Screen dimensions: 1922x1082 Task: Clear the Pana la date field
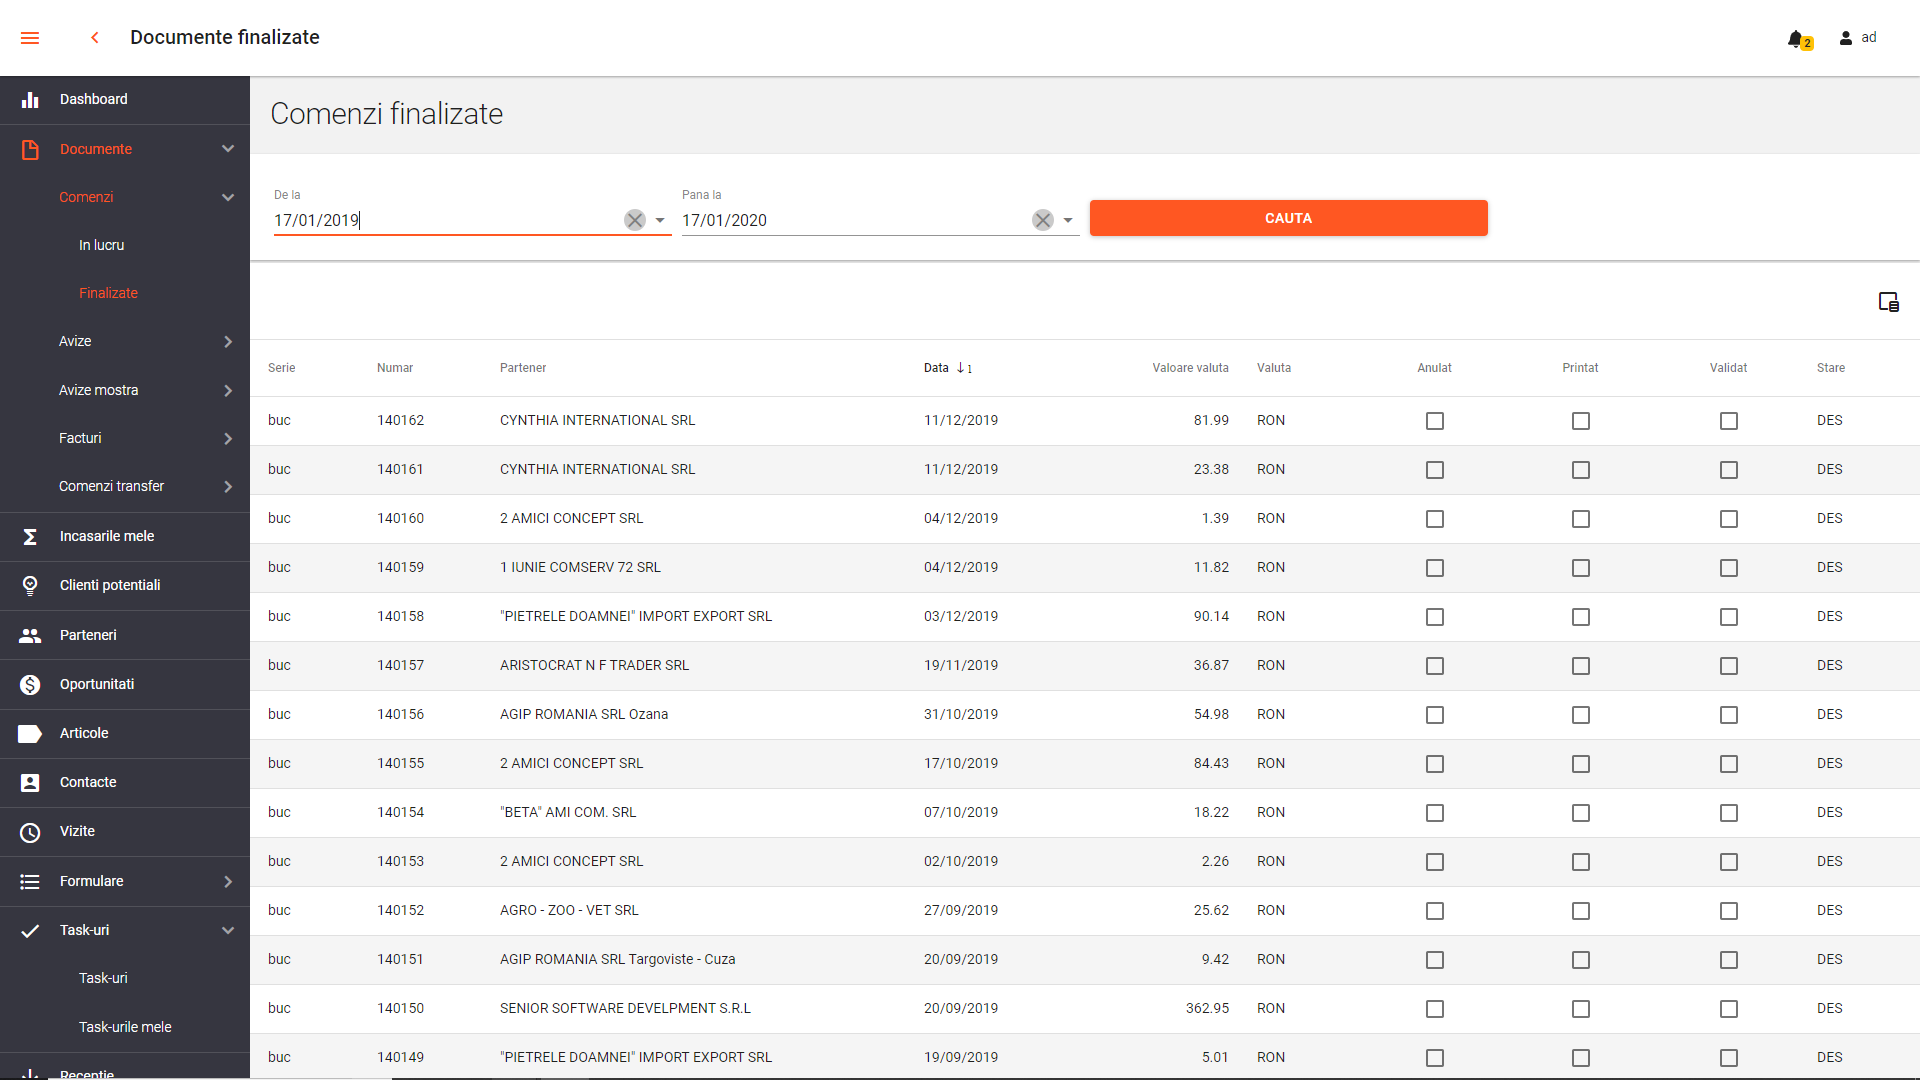coord(1043,220)
